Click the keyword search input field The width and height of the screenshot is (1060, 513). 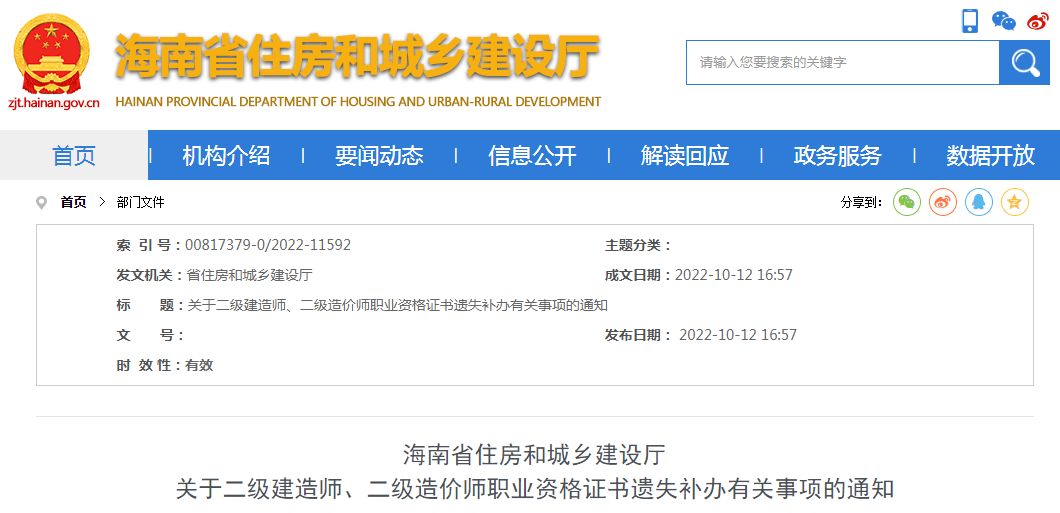842,63
